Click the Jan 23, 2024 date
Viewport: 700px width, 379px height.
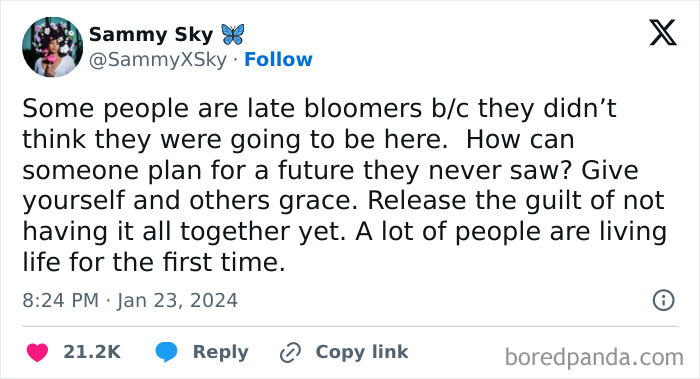(x=177, y=300)
